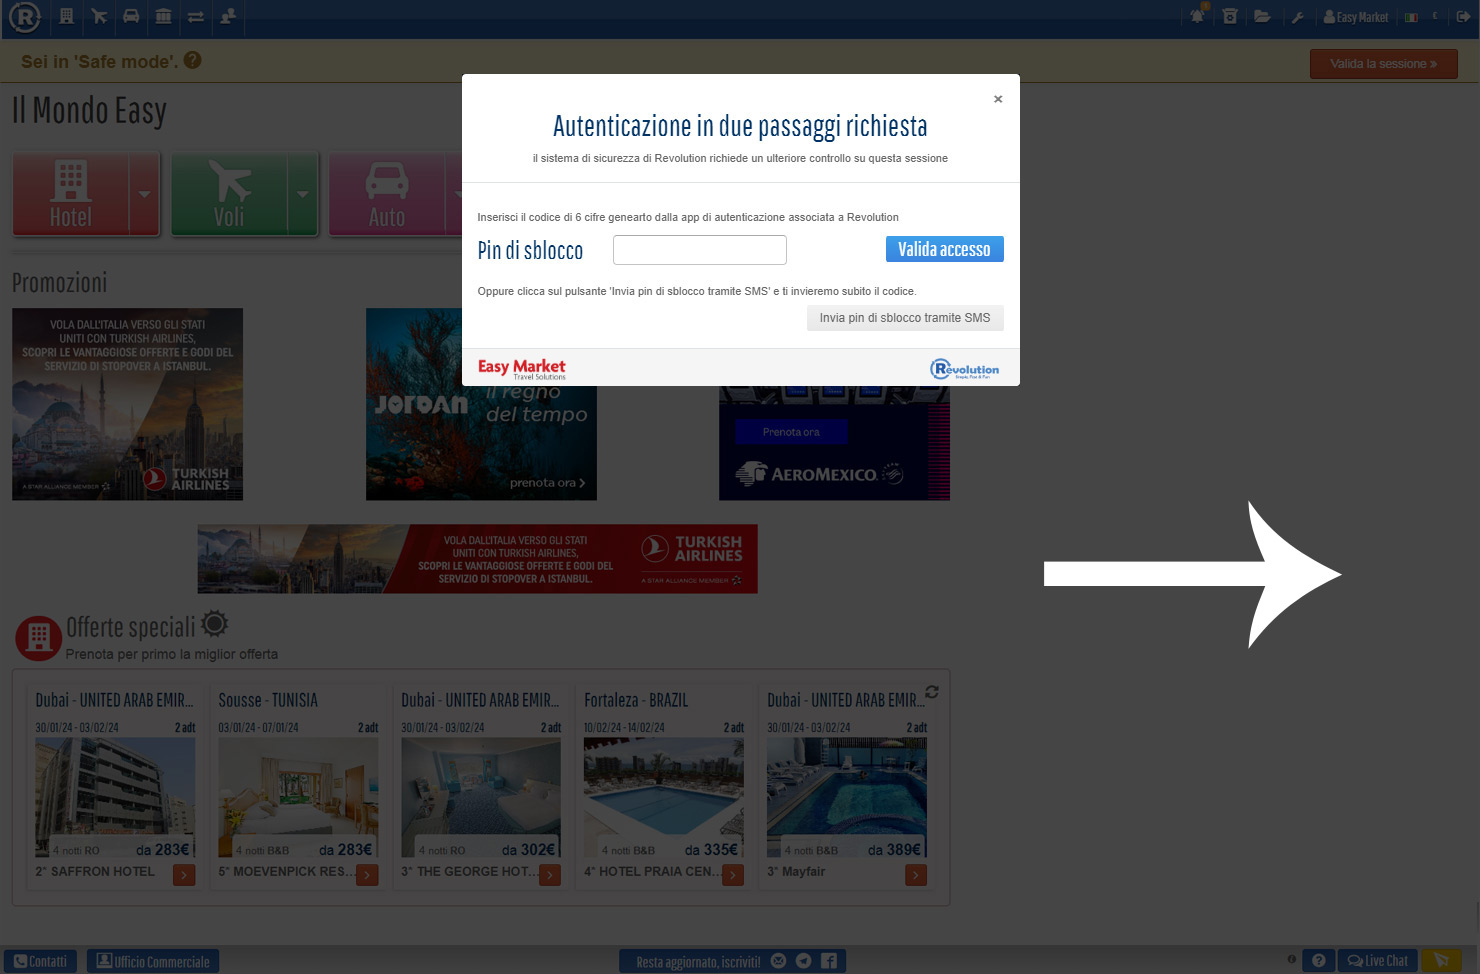Expand the Voli button dropdown arrow
This screenshot has height=974, width=1480.
[x=302, y=195]
